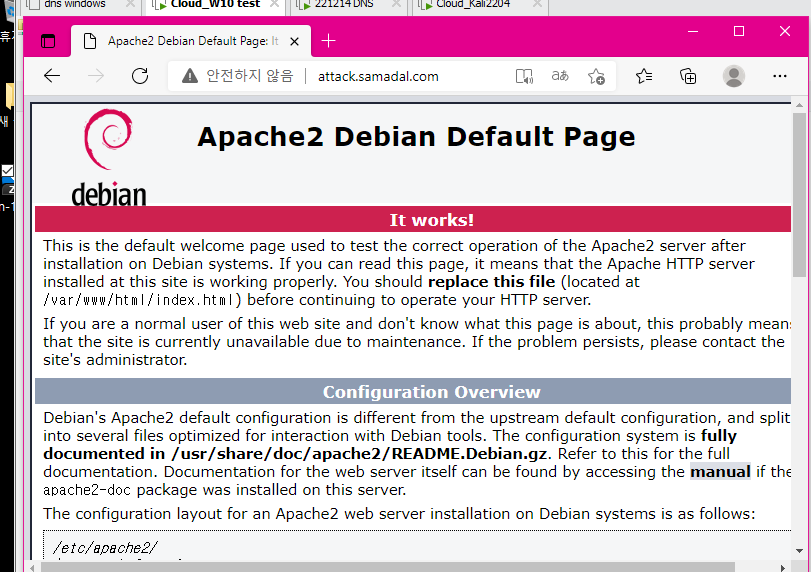Open a new browser tab with plus
The image size is (811, 572).
point(328,40)
